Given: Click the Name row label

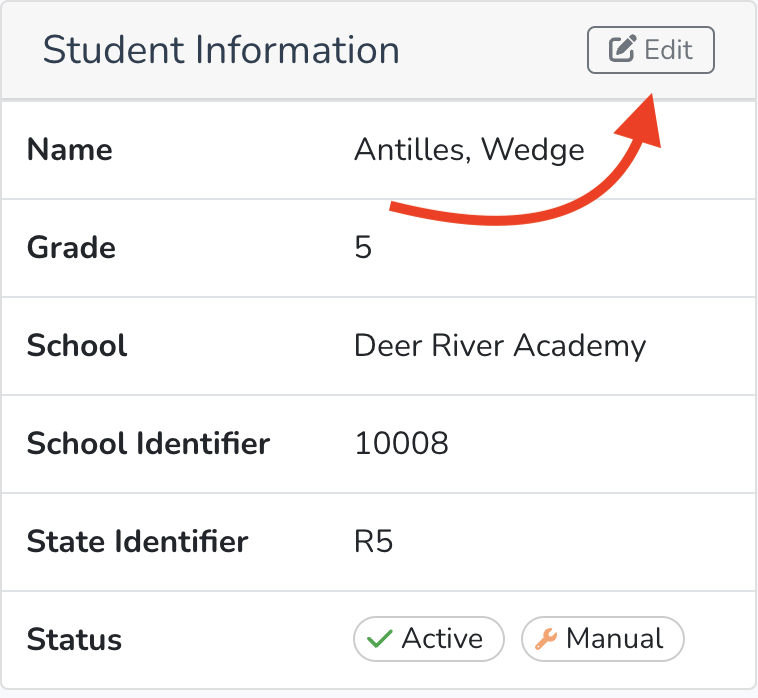Looking at the screenshot, I should pyautogui.click(x=70, y=149).
